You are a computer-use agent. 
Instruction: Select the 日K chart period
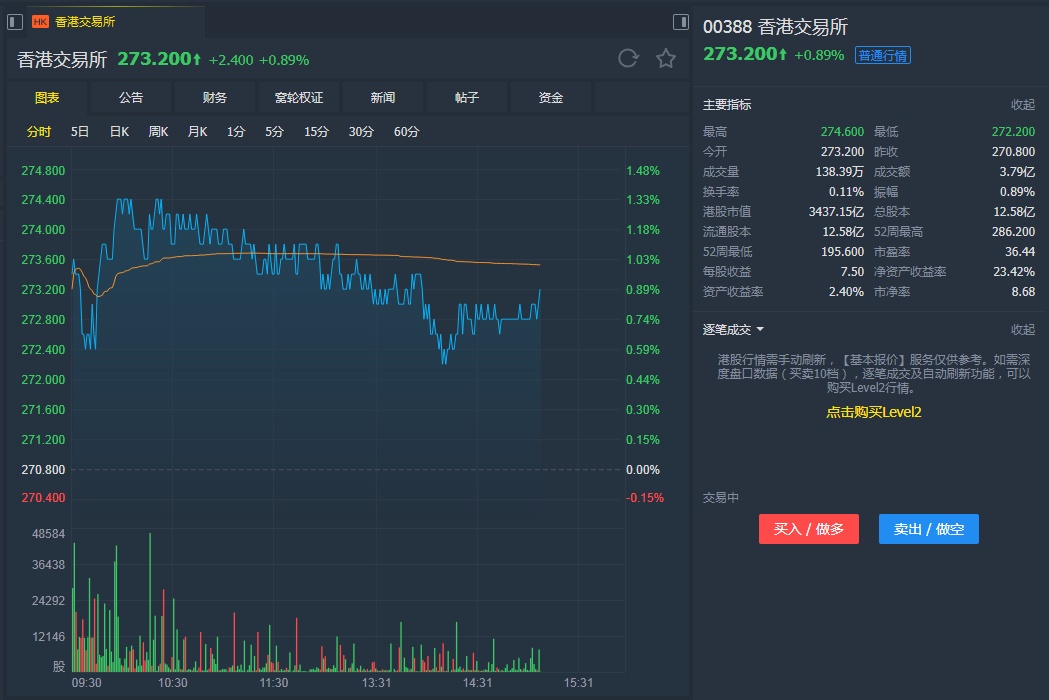(119, 131)
